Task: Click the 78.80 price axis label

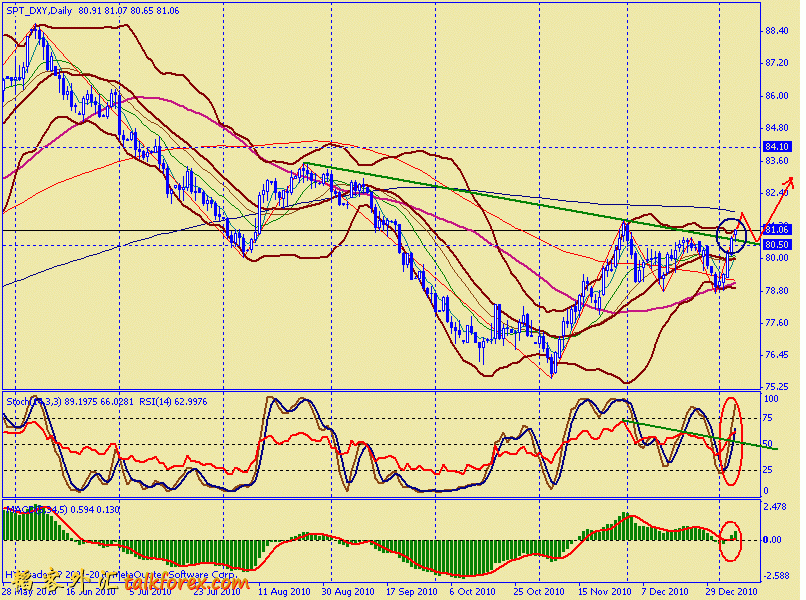Action: pyautogui.click(x=776, y=290)
